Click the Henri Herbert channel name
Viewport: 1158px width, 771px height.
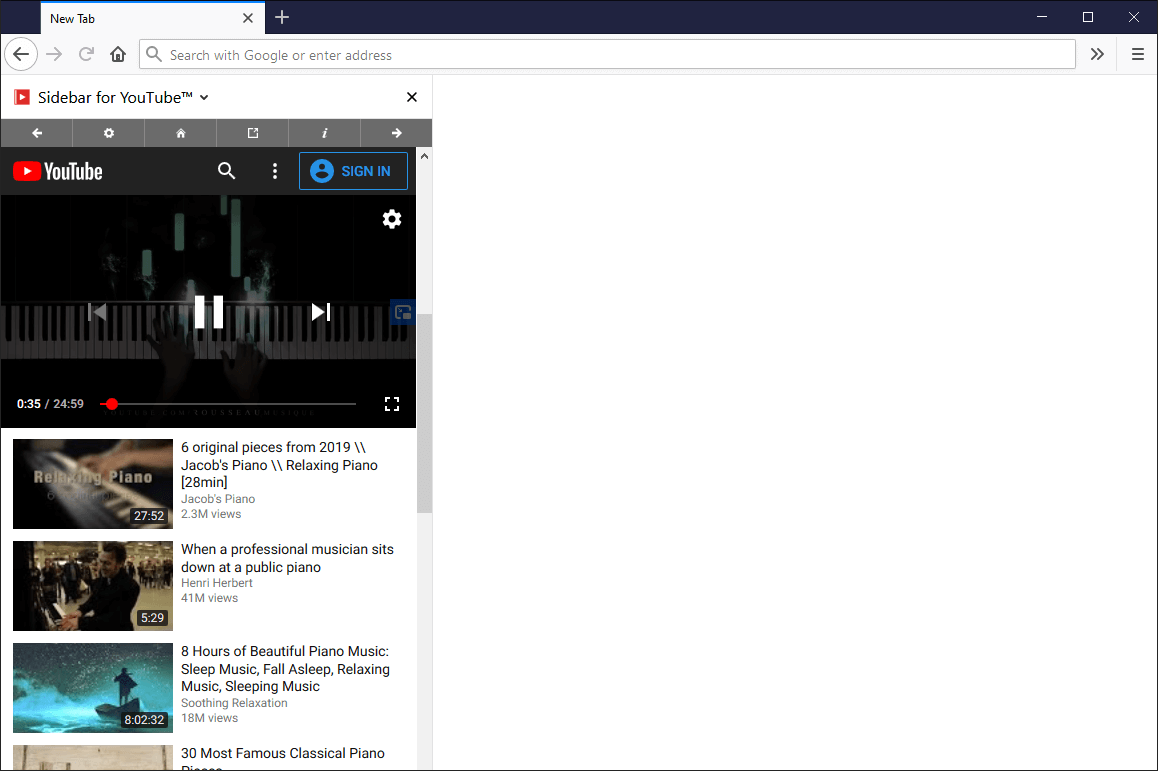click(x=216, y=583)
